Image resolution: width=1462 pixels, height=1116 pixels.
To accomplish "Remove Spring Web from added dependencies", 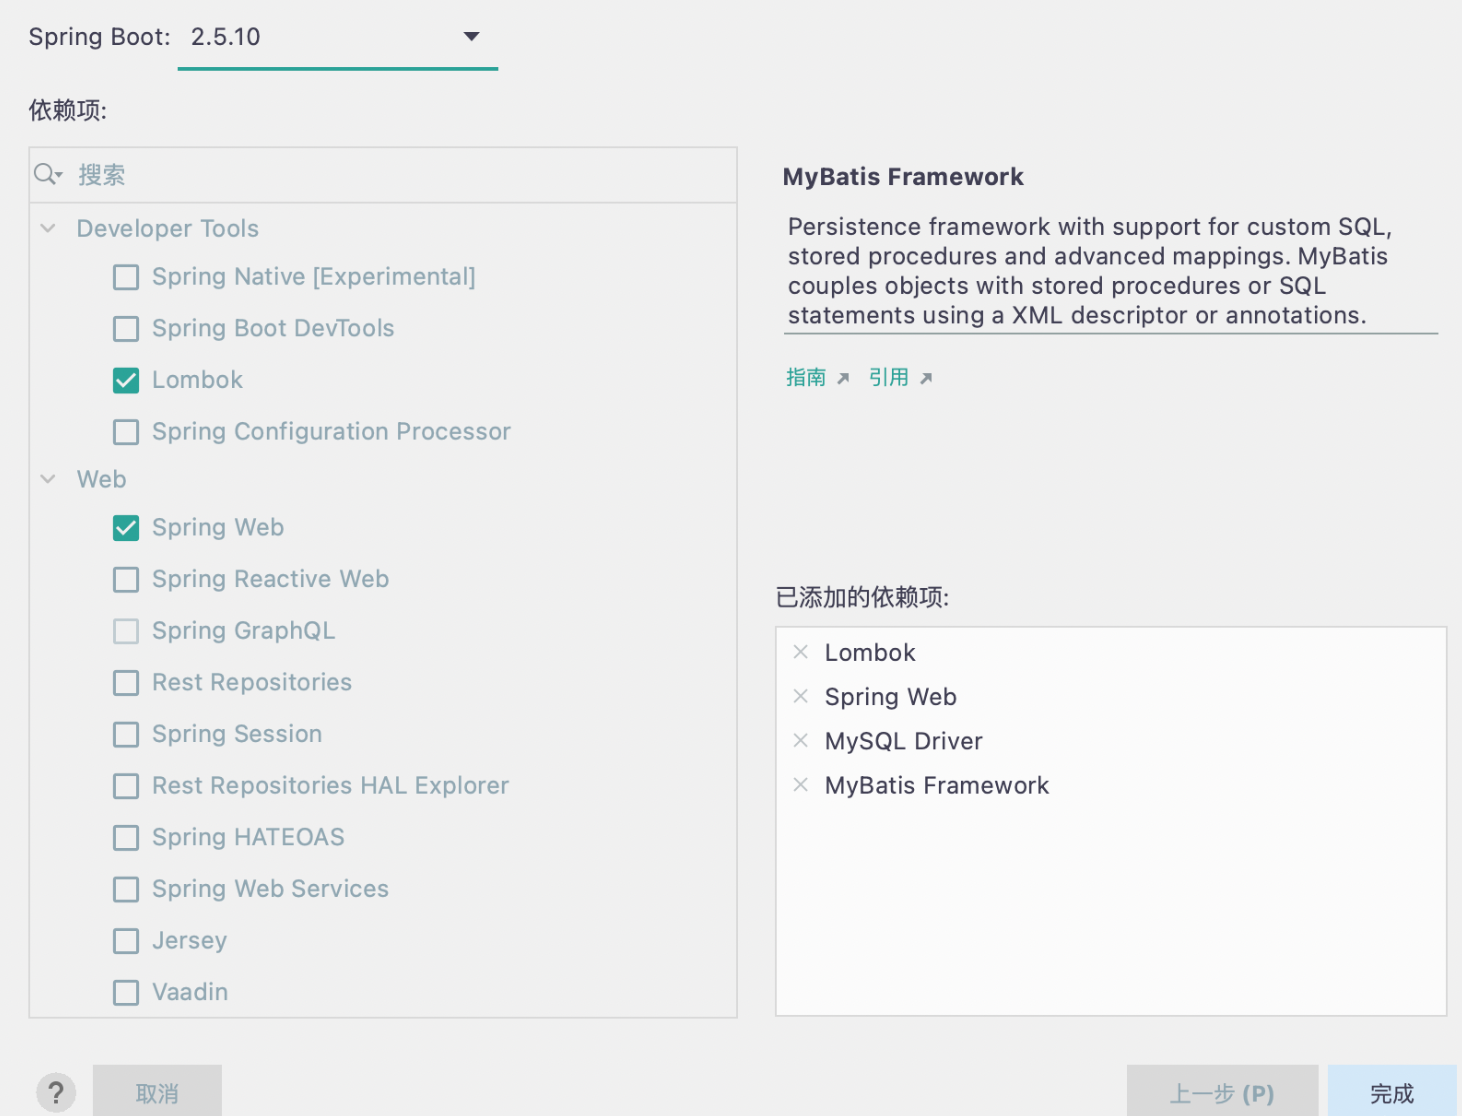I will point(800,696).
